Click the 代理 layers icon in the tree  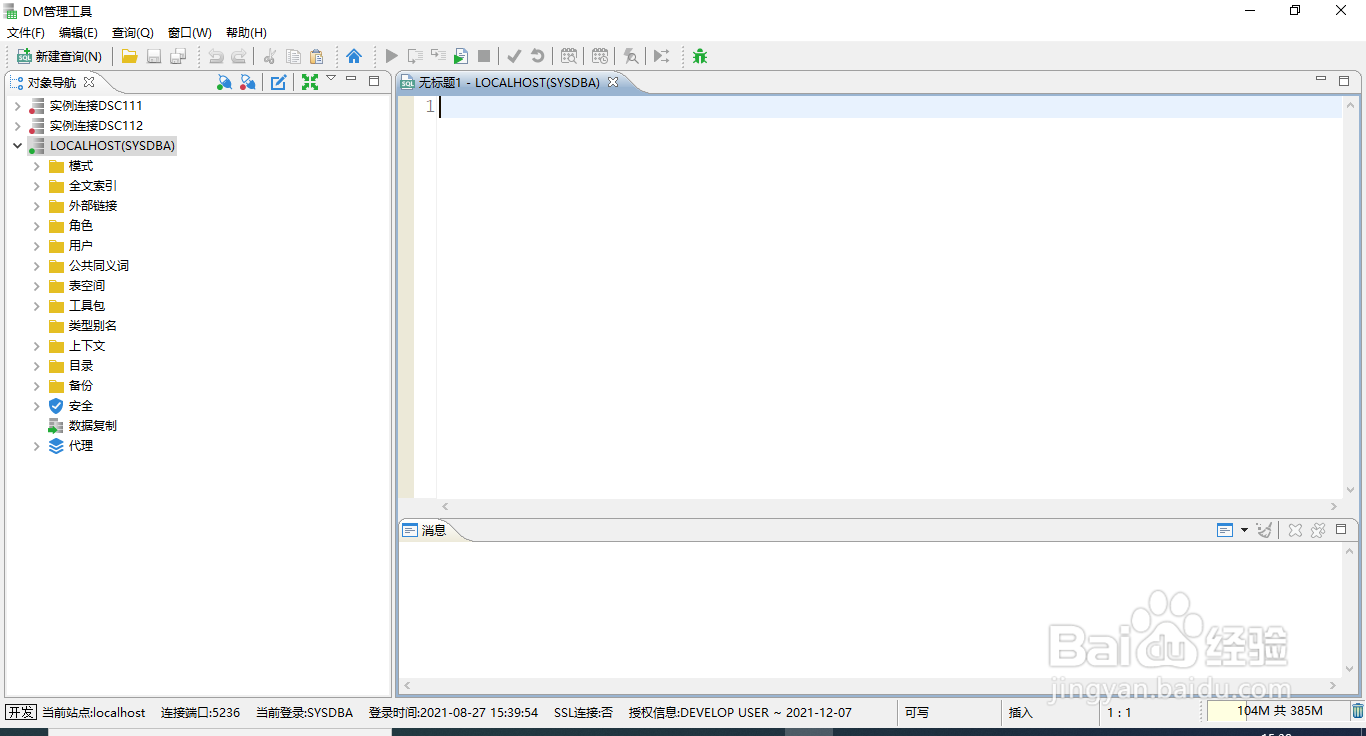[x=56, y=445]
